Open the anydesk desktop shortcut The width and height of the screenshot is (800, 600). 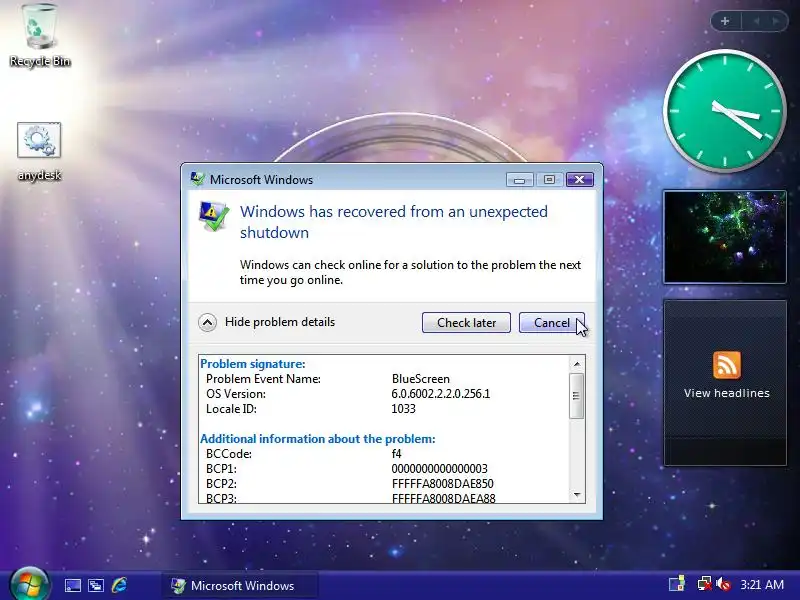pyautogui.click(x=39, y=151)
